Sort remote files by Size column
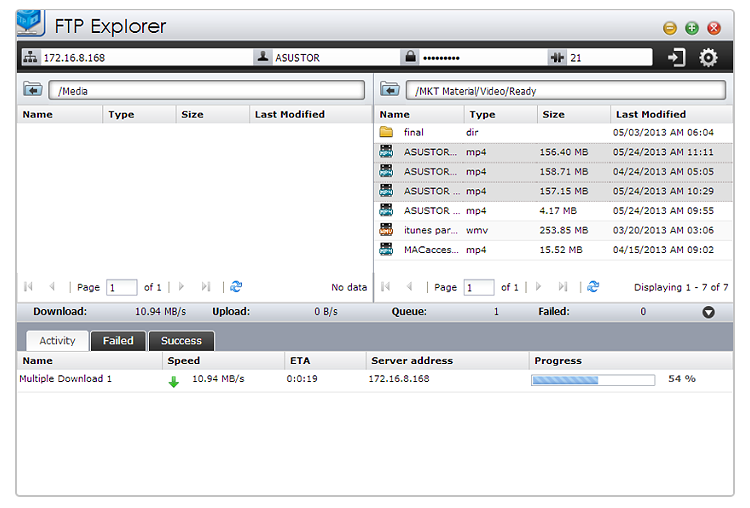 coord(553,115)
